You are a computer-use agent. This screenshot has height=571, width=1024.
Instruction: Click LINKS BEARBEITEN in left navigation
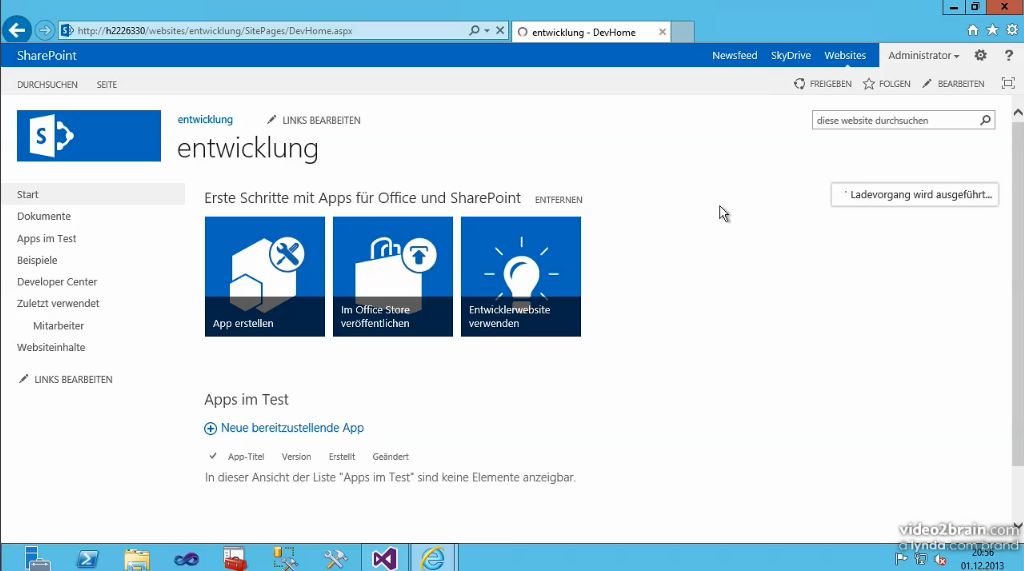[66, 379]
